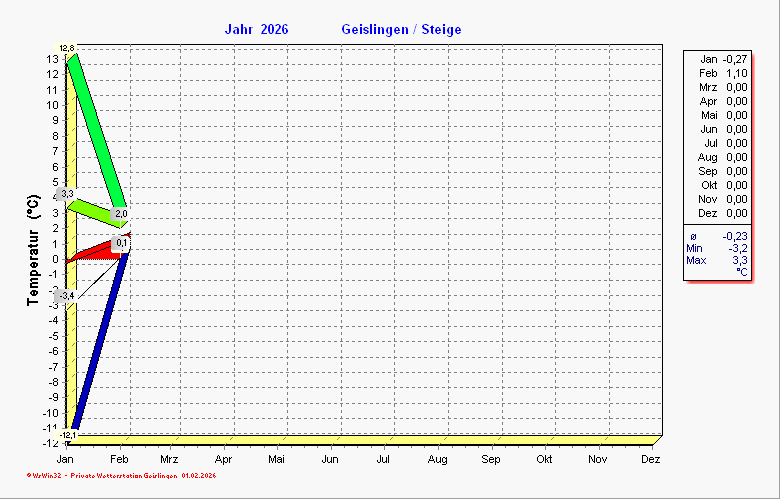Click the Min -3,2 summary entry

(716, 248)
